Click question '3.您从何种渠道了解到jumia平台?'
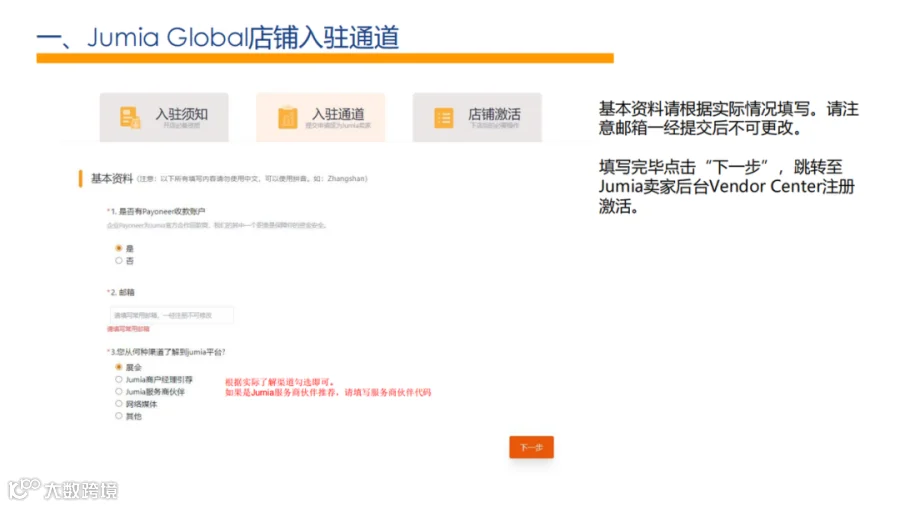 (x=166, y=352)
